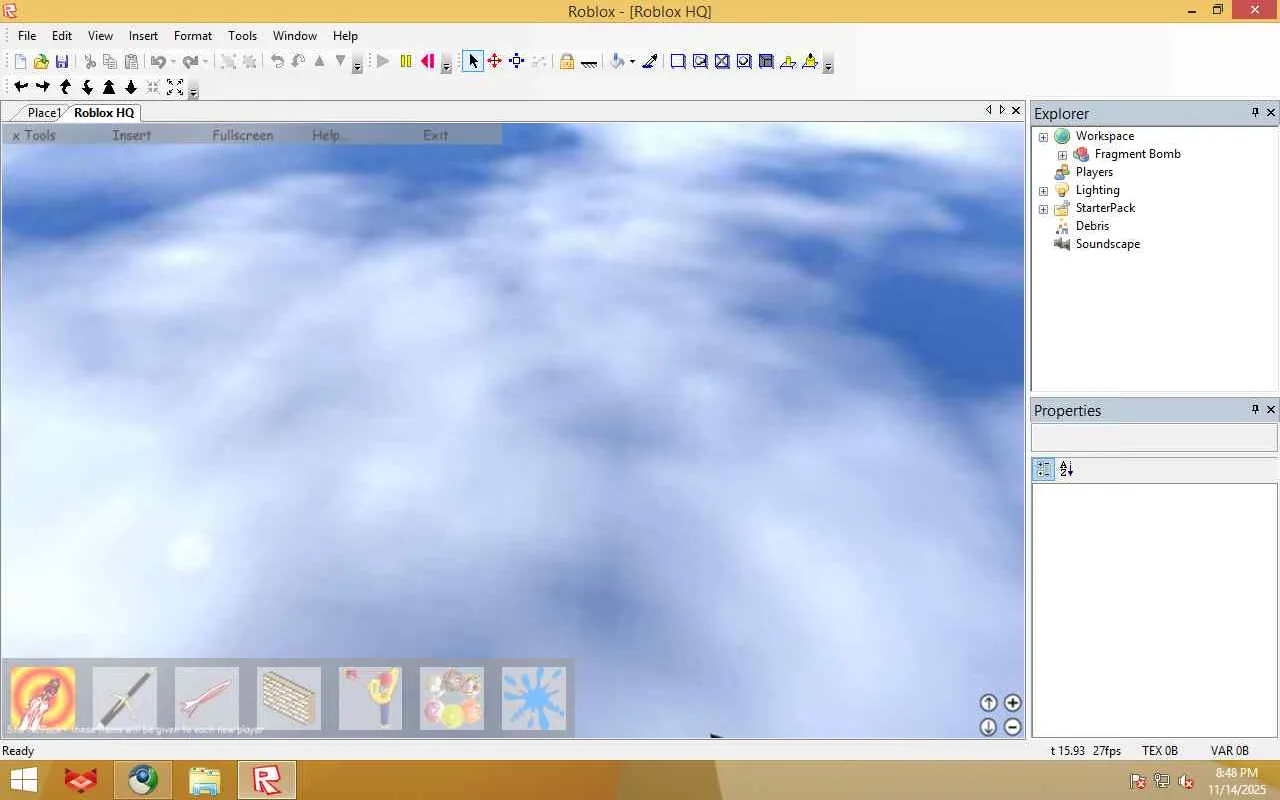
Task: Select the eyedropper color picker tool
Action: pos(650,62)
